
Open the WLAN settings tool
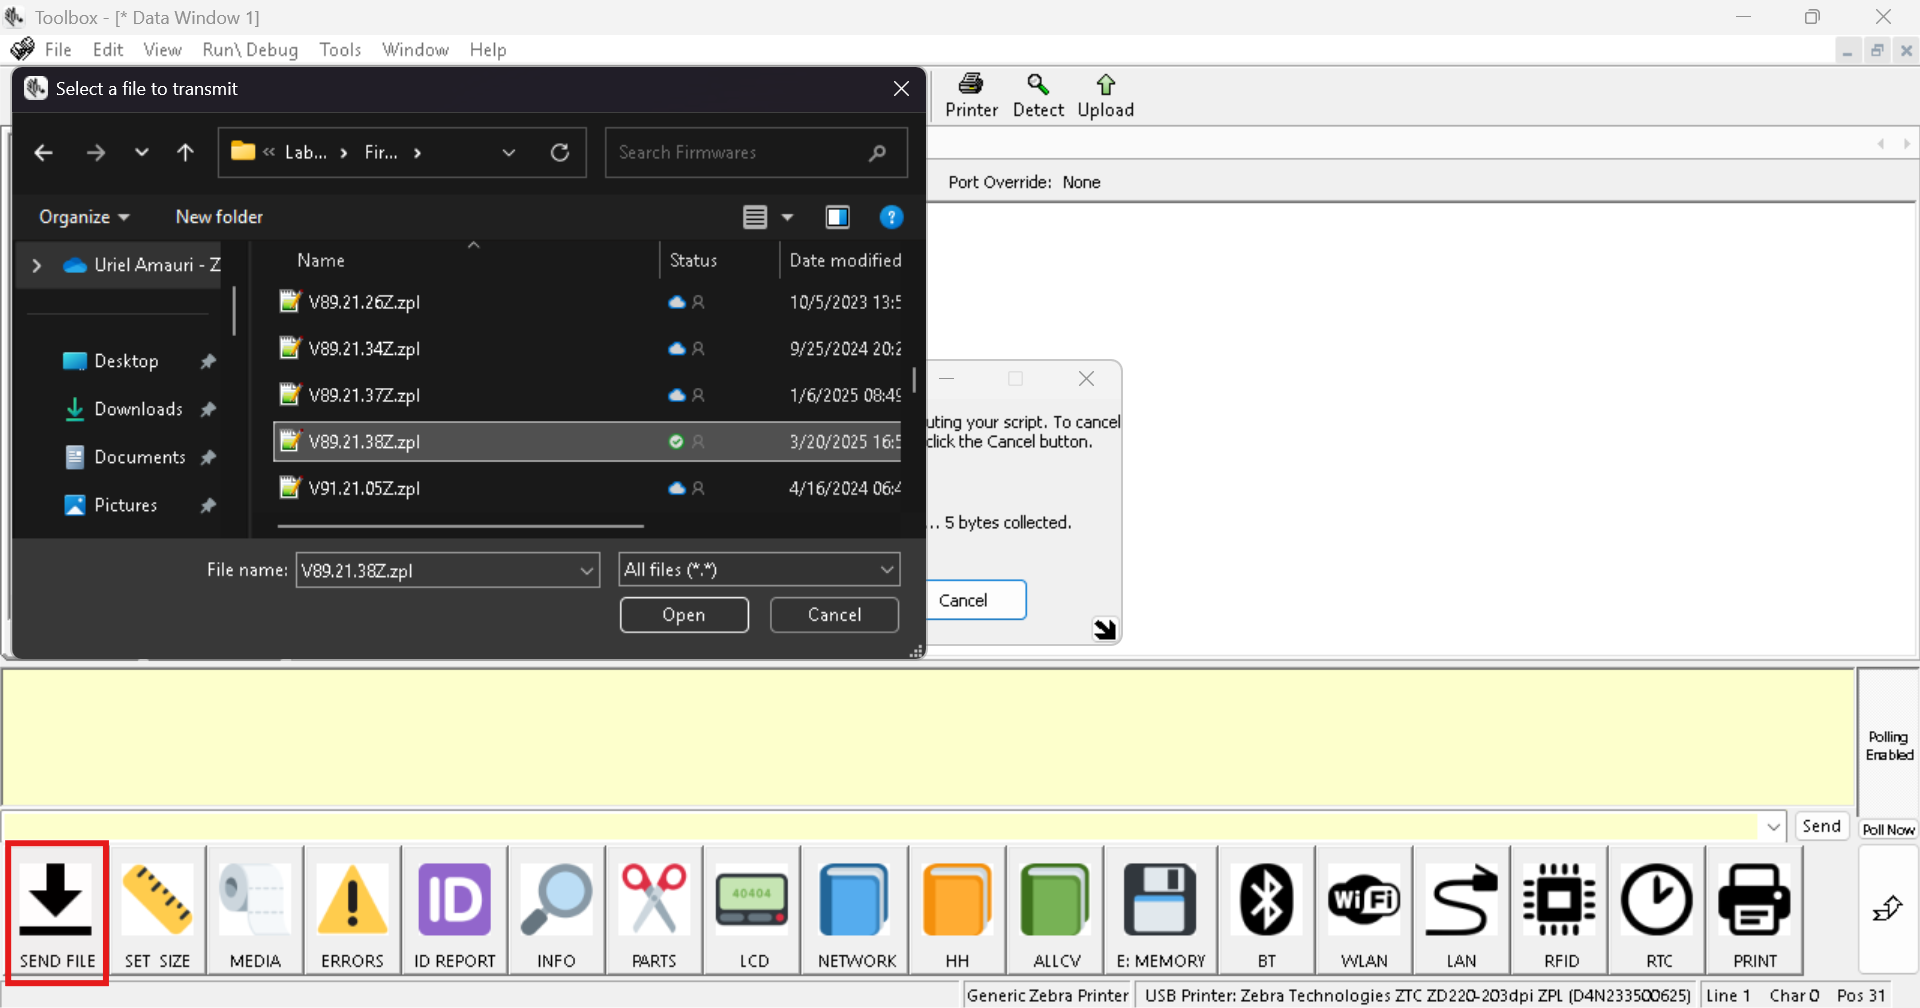coord(1362,910)
